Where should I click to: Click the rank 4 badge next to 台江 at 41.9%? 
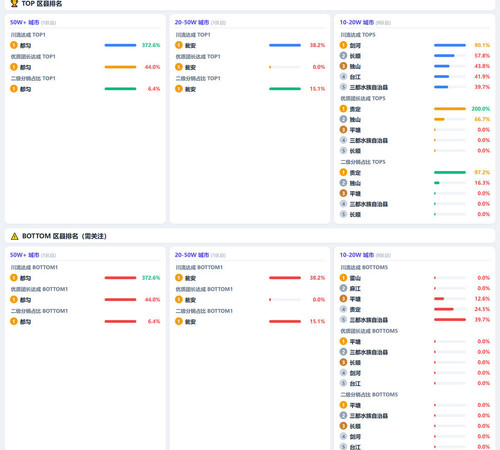[343, 76]
